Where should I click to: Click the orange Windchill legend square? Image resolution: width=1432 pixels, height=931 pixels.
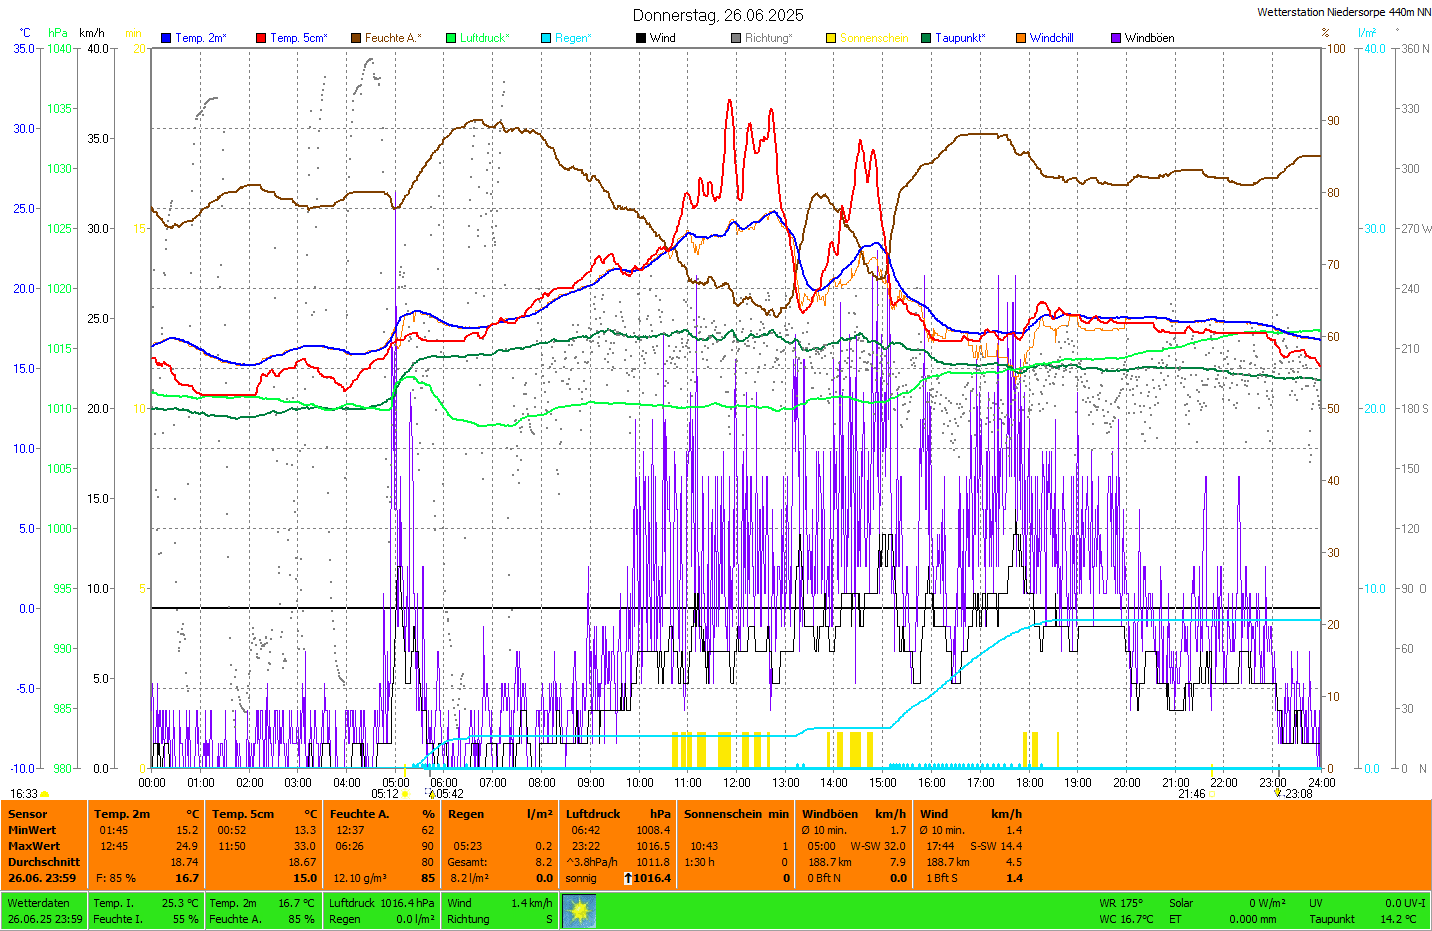tap(1021, 38)
